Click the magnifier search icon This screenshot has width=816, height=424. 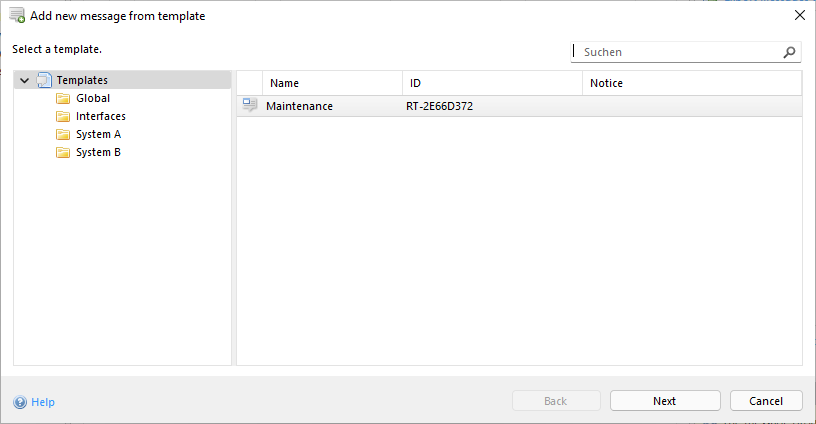pyautogui.click(x=789, y=52)
